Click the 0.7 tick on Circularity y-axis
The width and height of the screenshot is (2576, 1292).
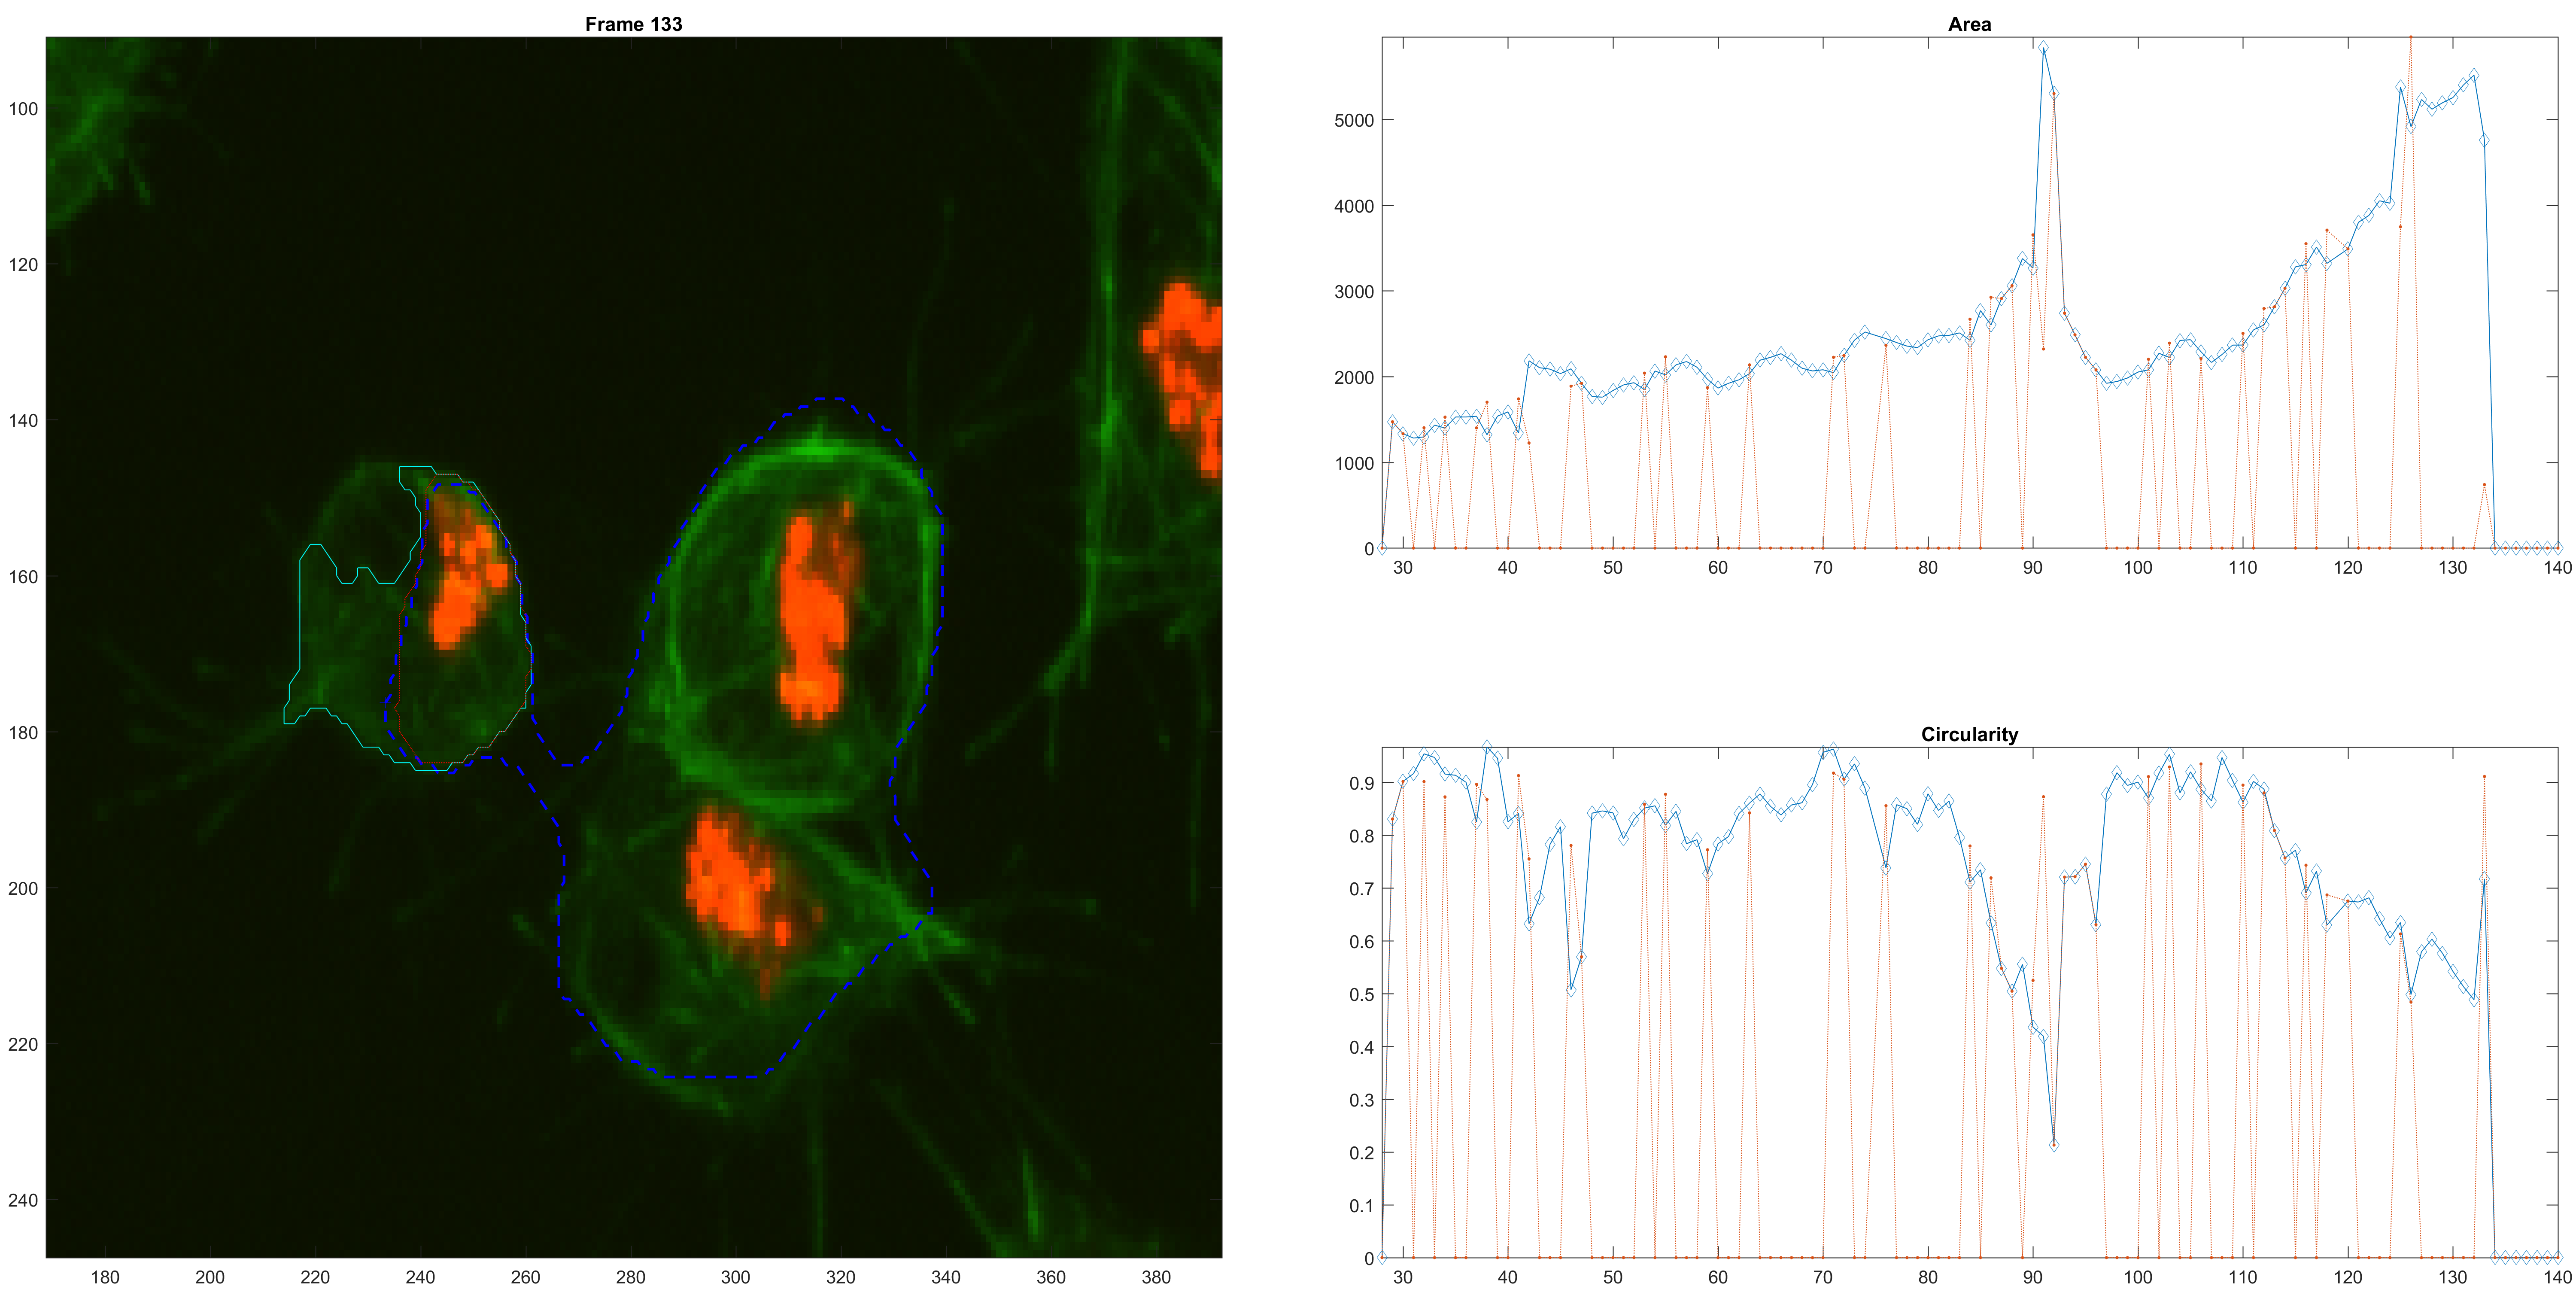pos(1361,889)
